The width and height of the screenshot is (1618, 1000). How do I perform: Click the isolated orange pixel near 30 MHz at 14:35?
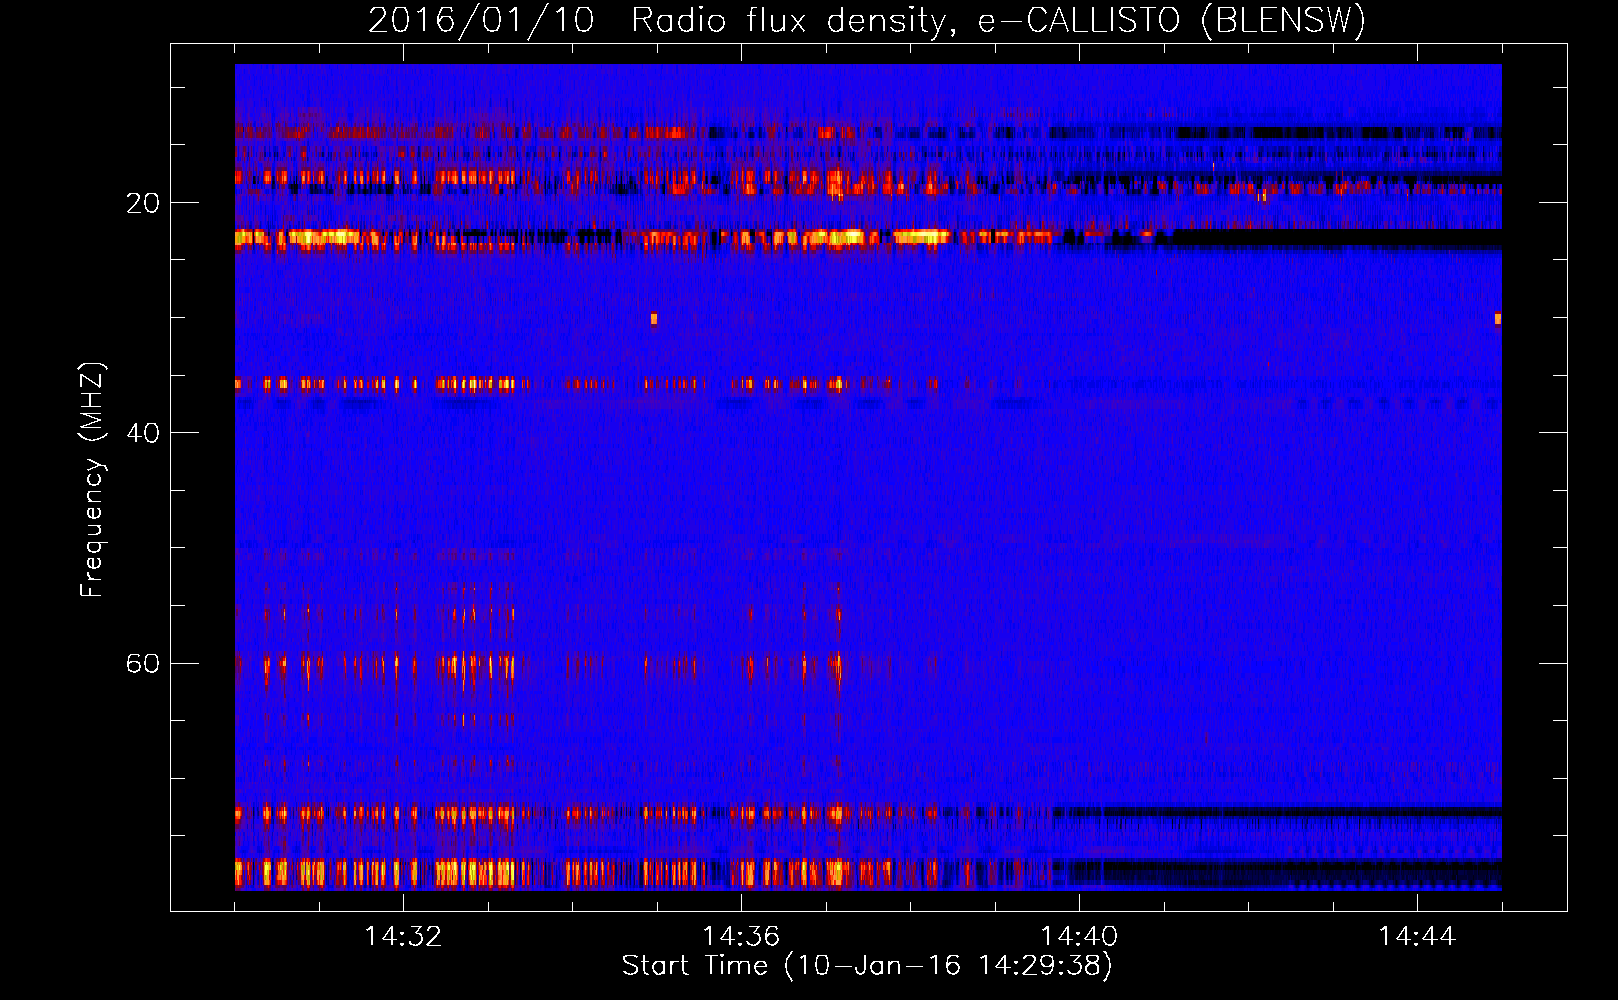pyautogui.click(x=654, y=319)
